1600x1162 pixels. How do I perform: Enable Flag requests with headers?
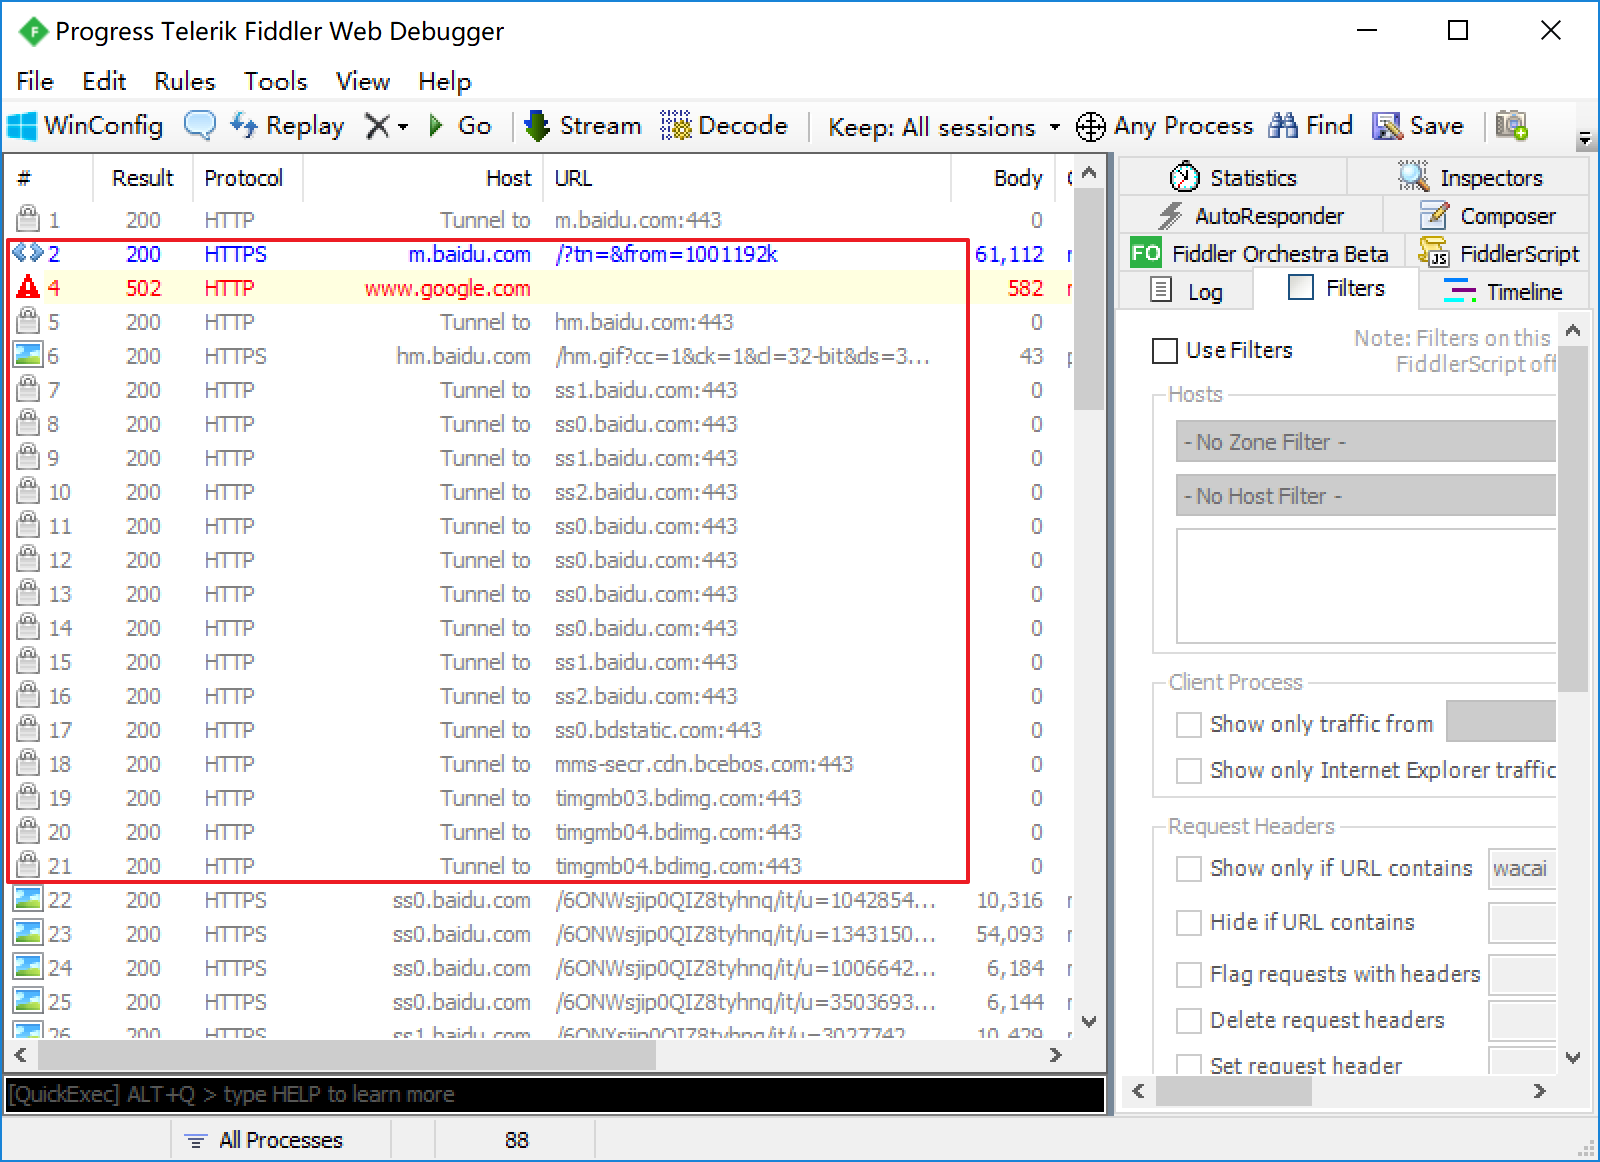(1189, 974)
